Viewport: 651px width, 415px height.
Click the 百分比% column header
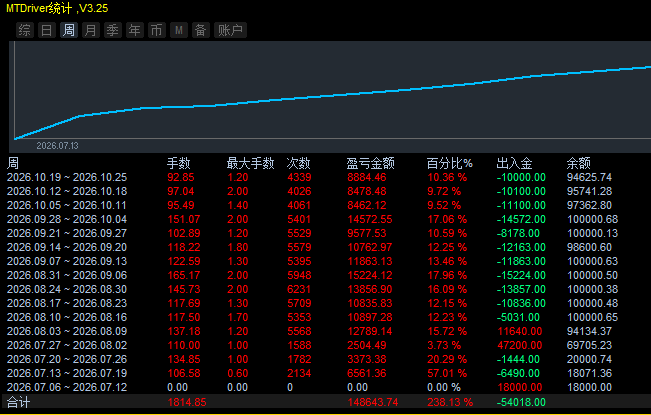[x=450, y=163]
